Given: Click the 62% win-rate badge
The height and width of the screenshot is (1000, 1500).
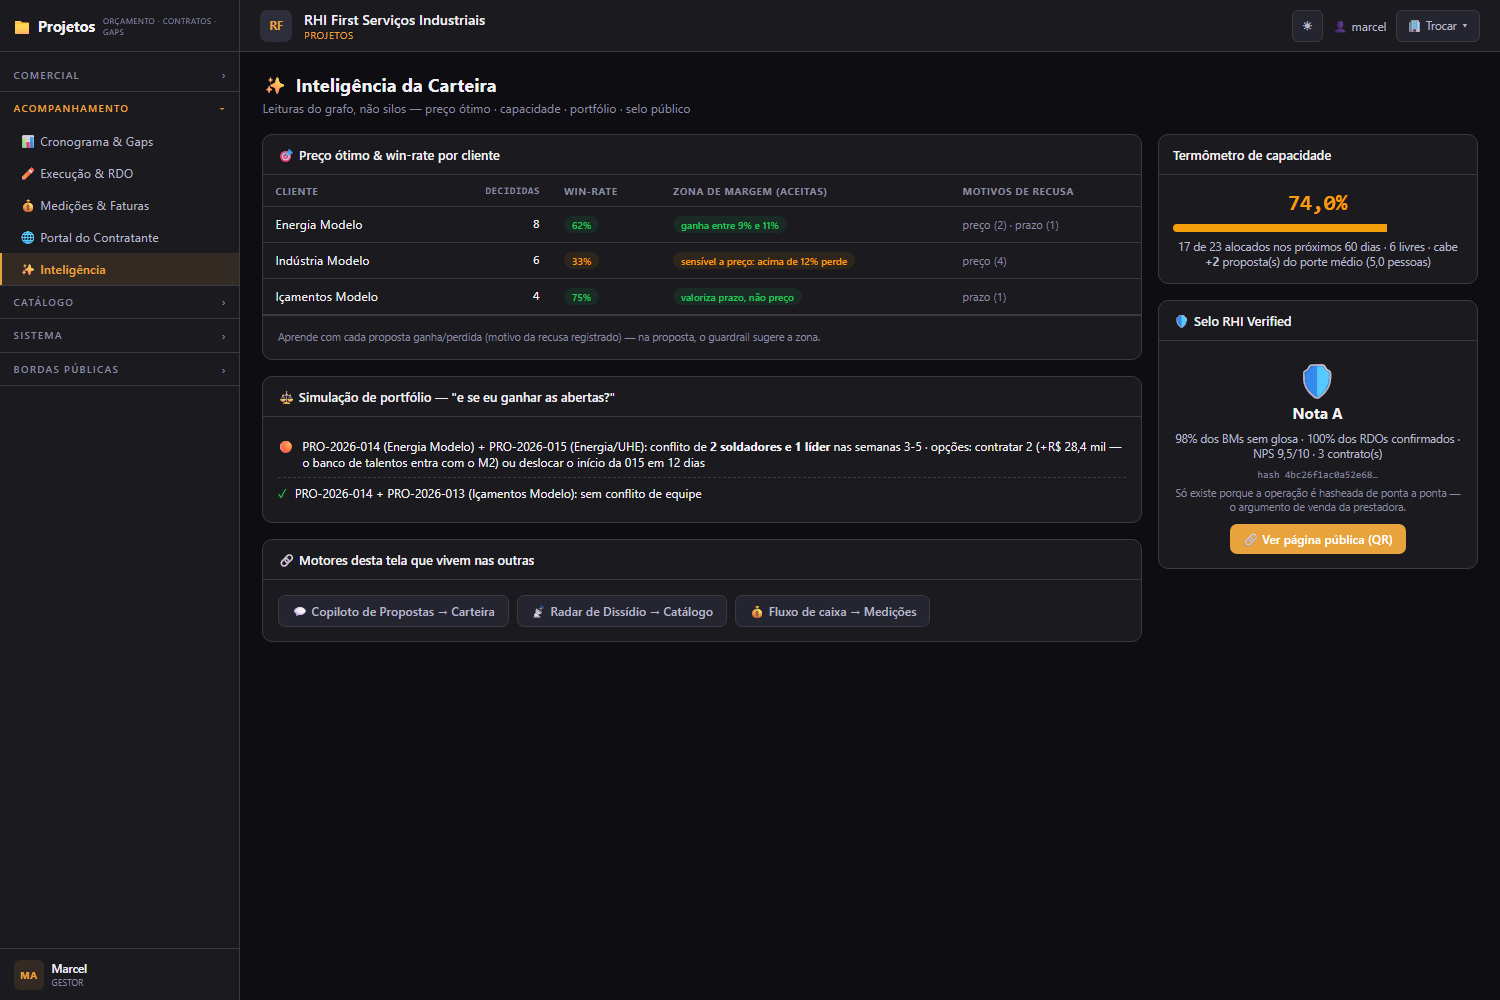Looking at the screenshot, I should 581,226.
